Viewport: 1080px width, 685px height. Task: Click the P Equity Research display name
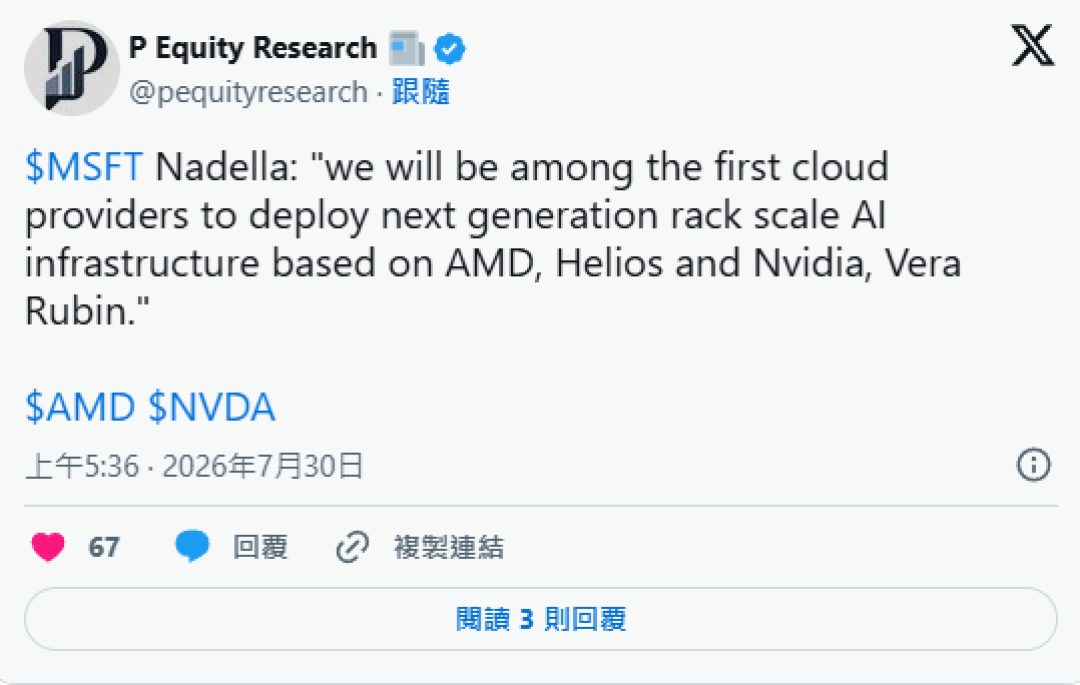[x=253, y=48]
